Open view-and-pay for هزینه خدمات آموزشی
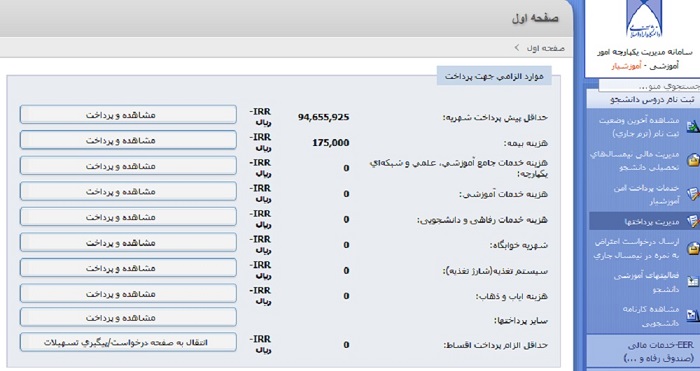Image resolution: width=700 pixels, height=371 pixels. point(128,192)
